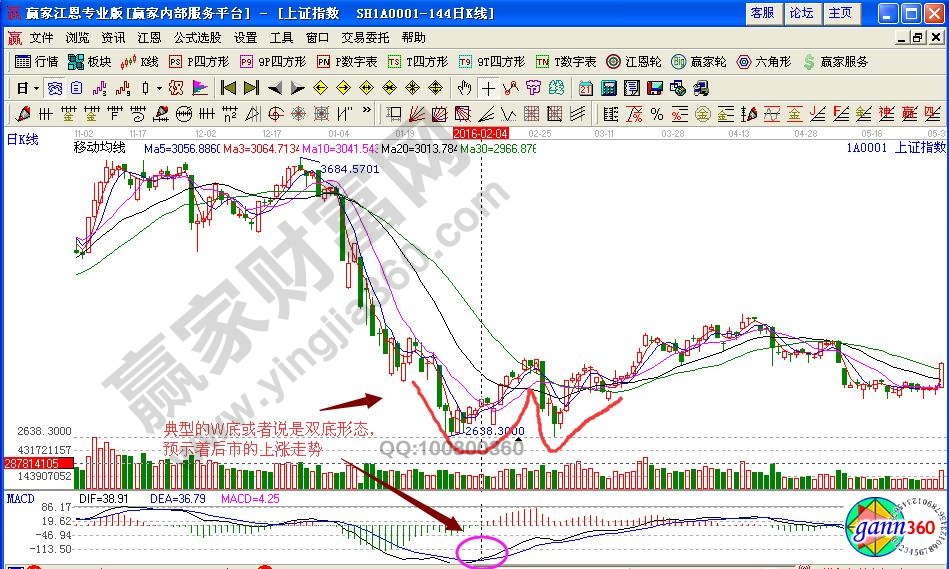Open the 设置 menu
This screenshot has height=569, width=949.
pyautogui.click(x=246, y=38)
